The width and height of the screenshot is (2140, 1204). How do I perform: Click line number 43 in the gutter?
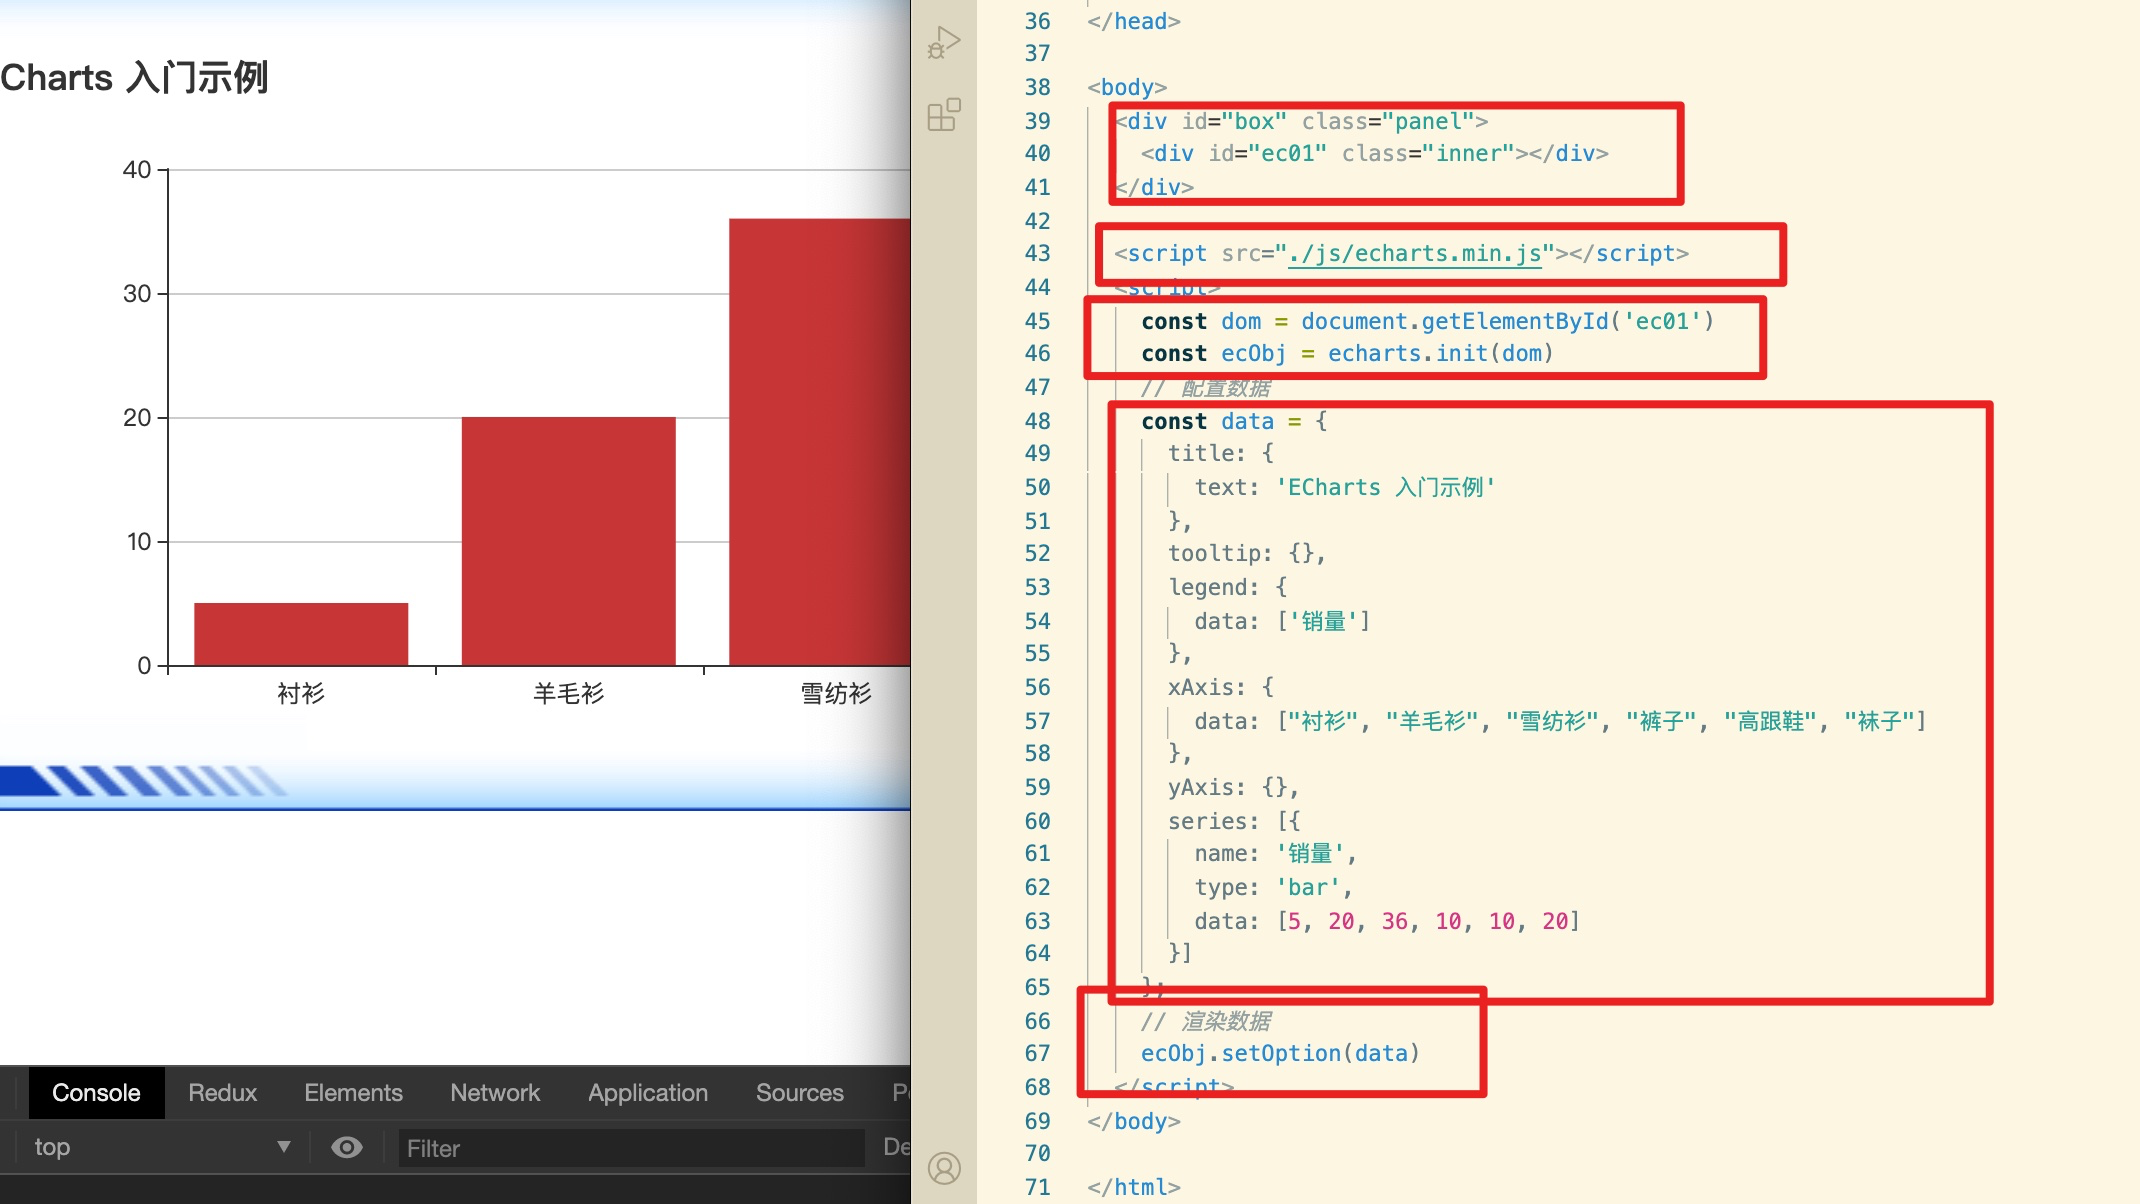pyautogui.click(x=1037, y=254)
